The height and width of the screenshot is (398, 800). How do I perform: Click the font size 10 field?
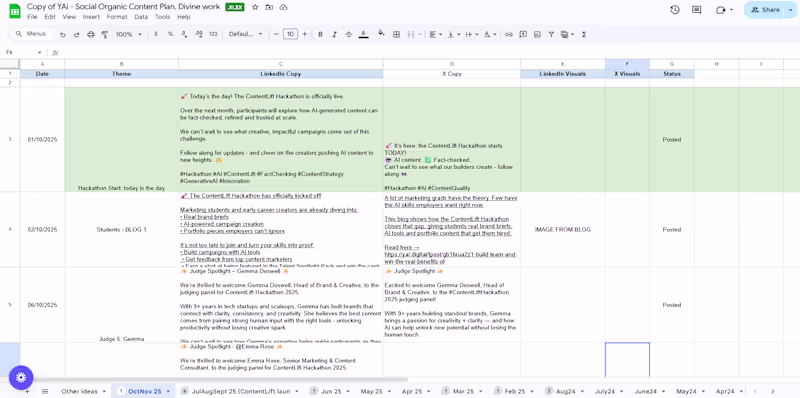290,34
